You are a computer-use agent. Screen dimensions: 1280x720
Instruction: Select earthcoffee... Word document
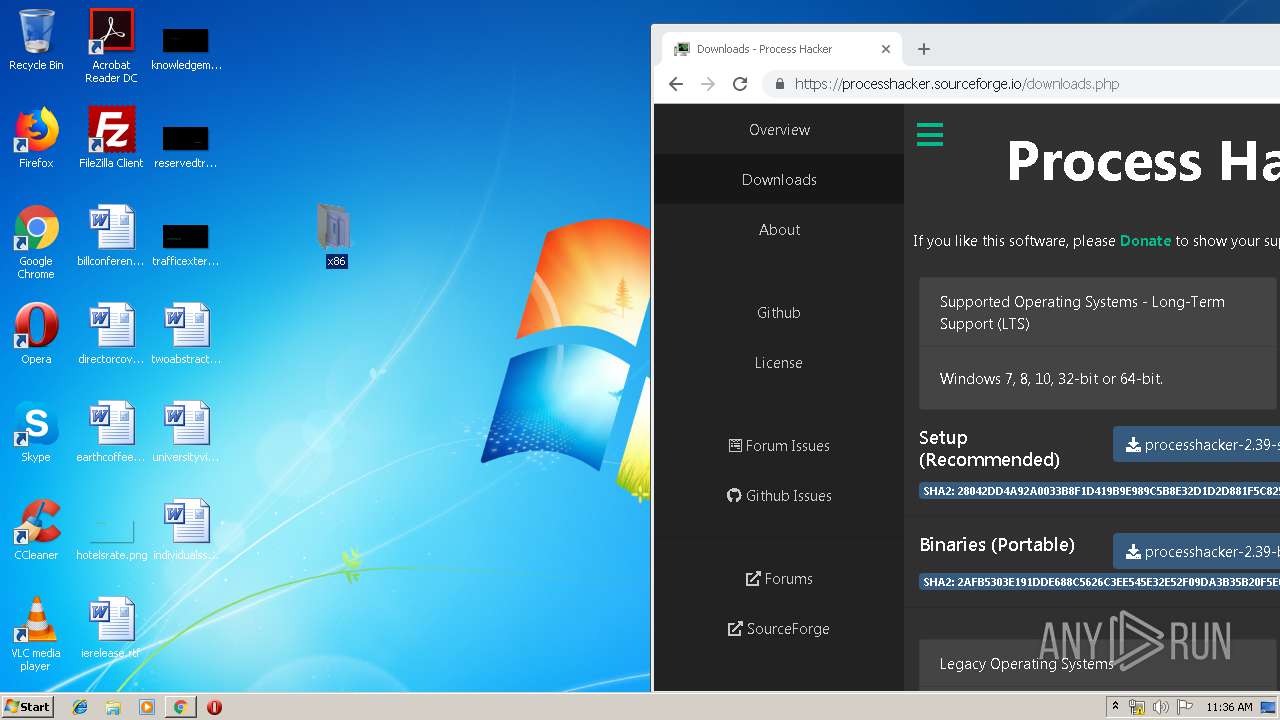(111, 432)
